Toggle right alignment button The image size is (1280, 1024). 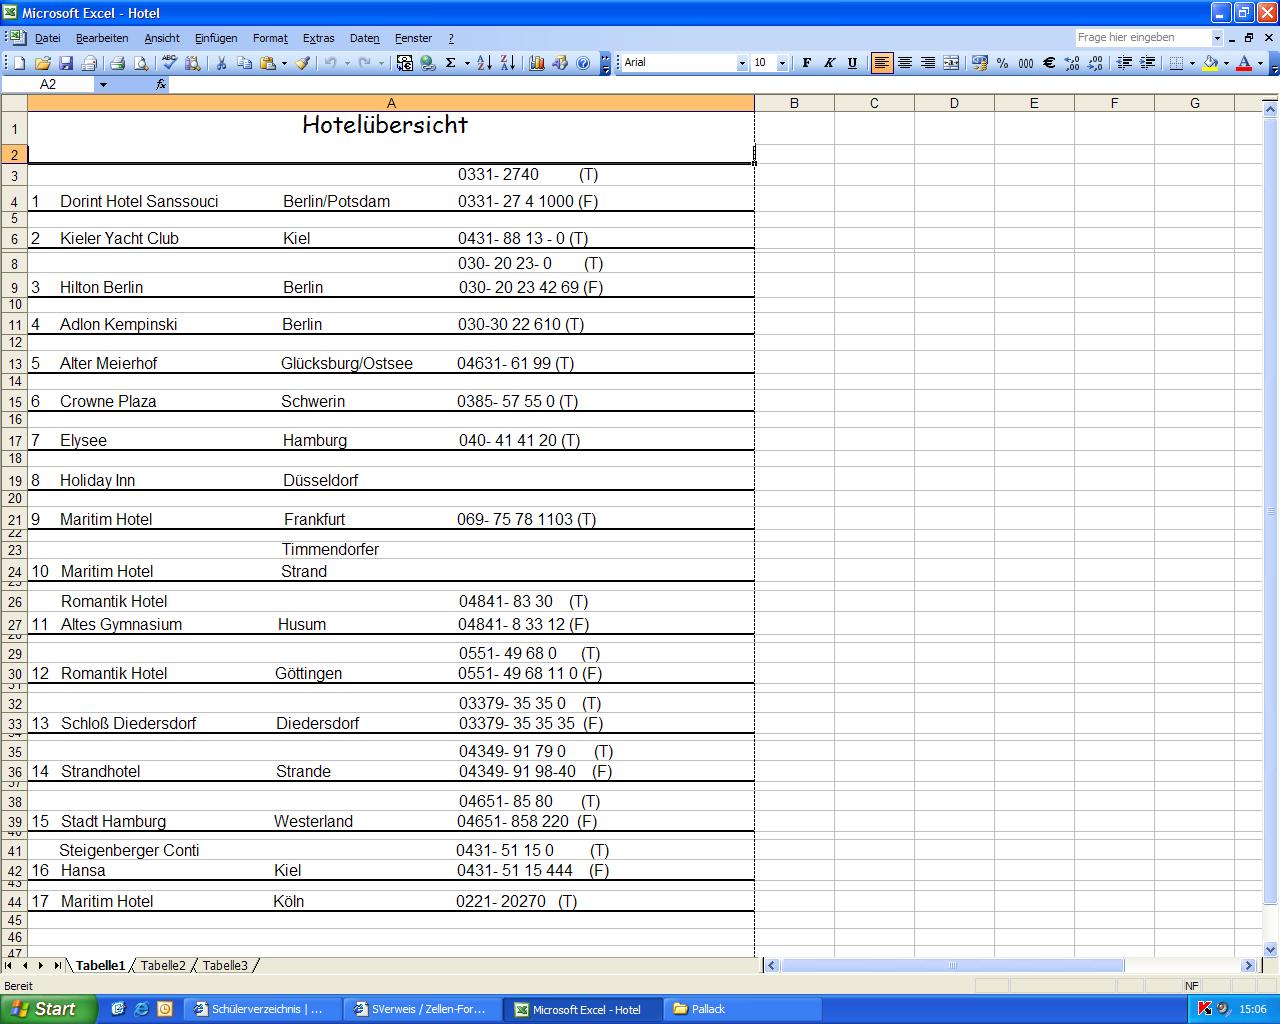pos(928,63)
